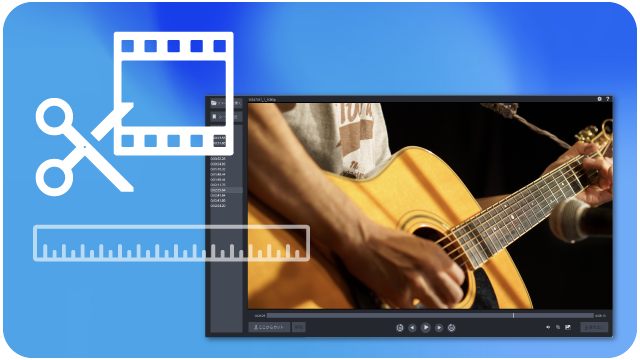Click the circular skip-forward icon
Viewport: 640px width, 360px height.
[451, 327]
